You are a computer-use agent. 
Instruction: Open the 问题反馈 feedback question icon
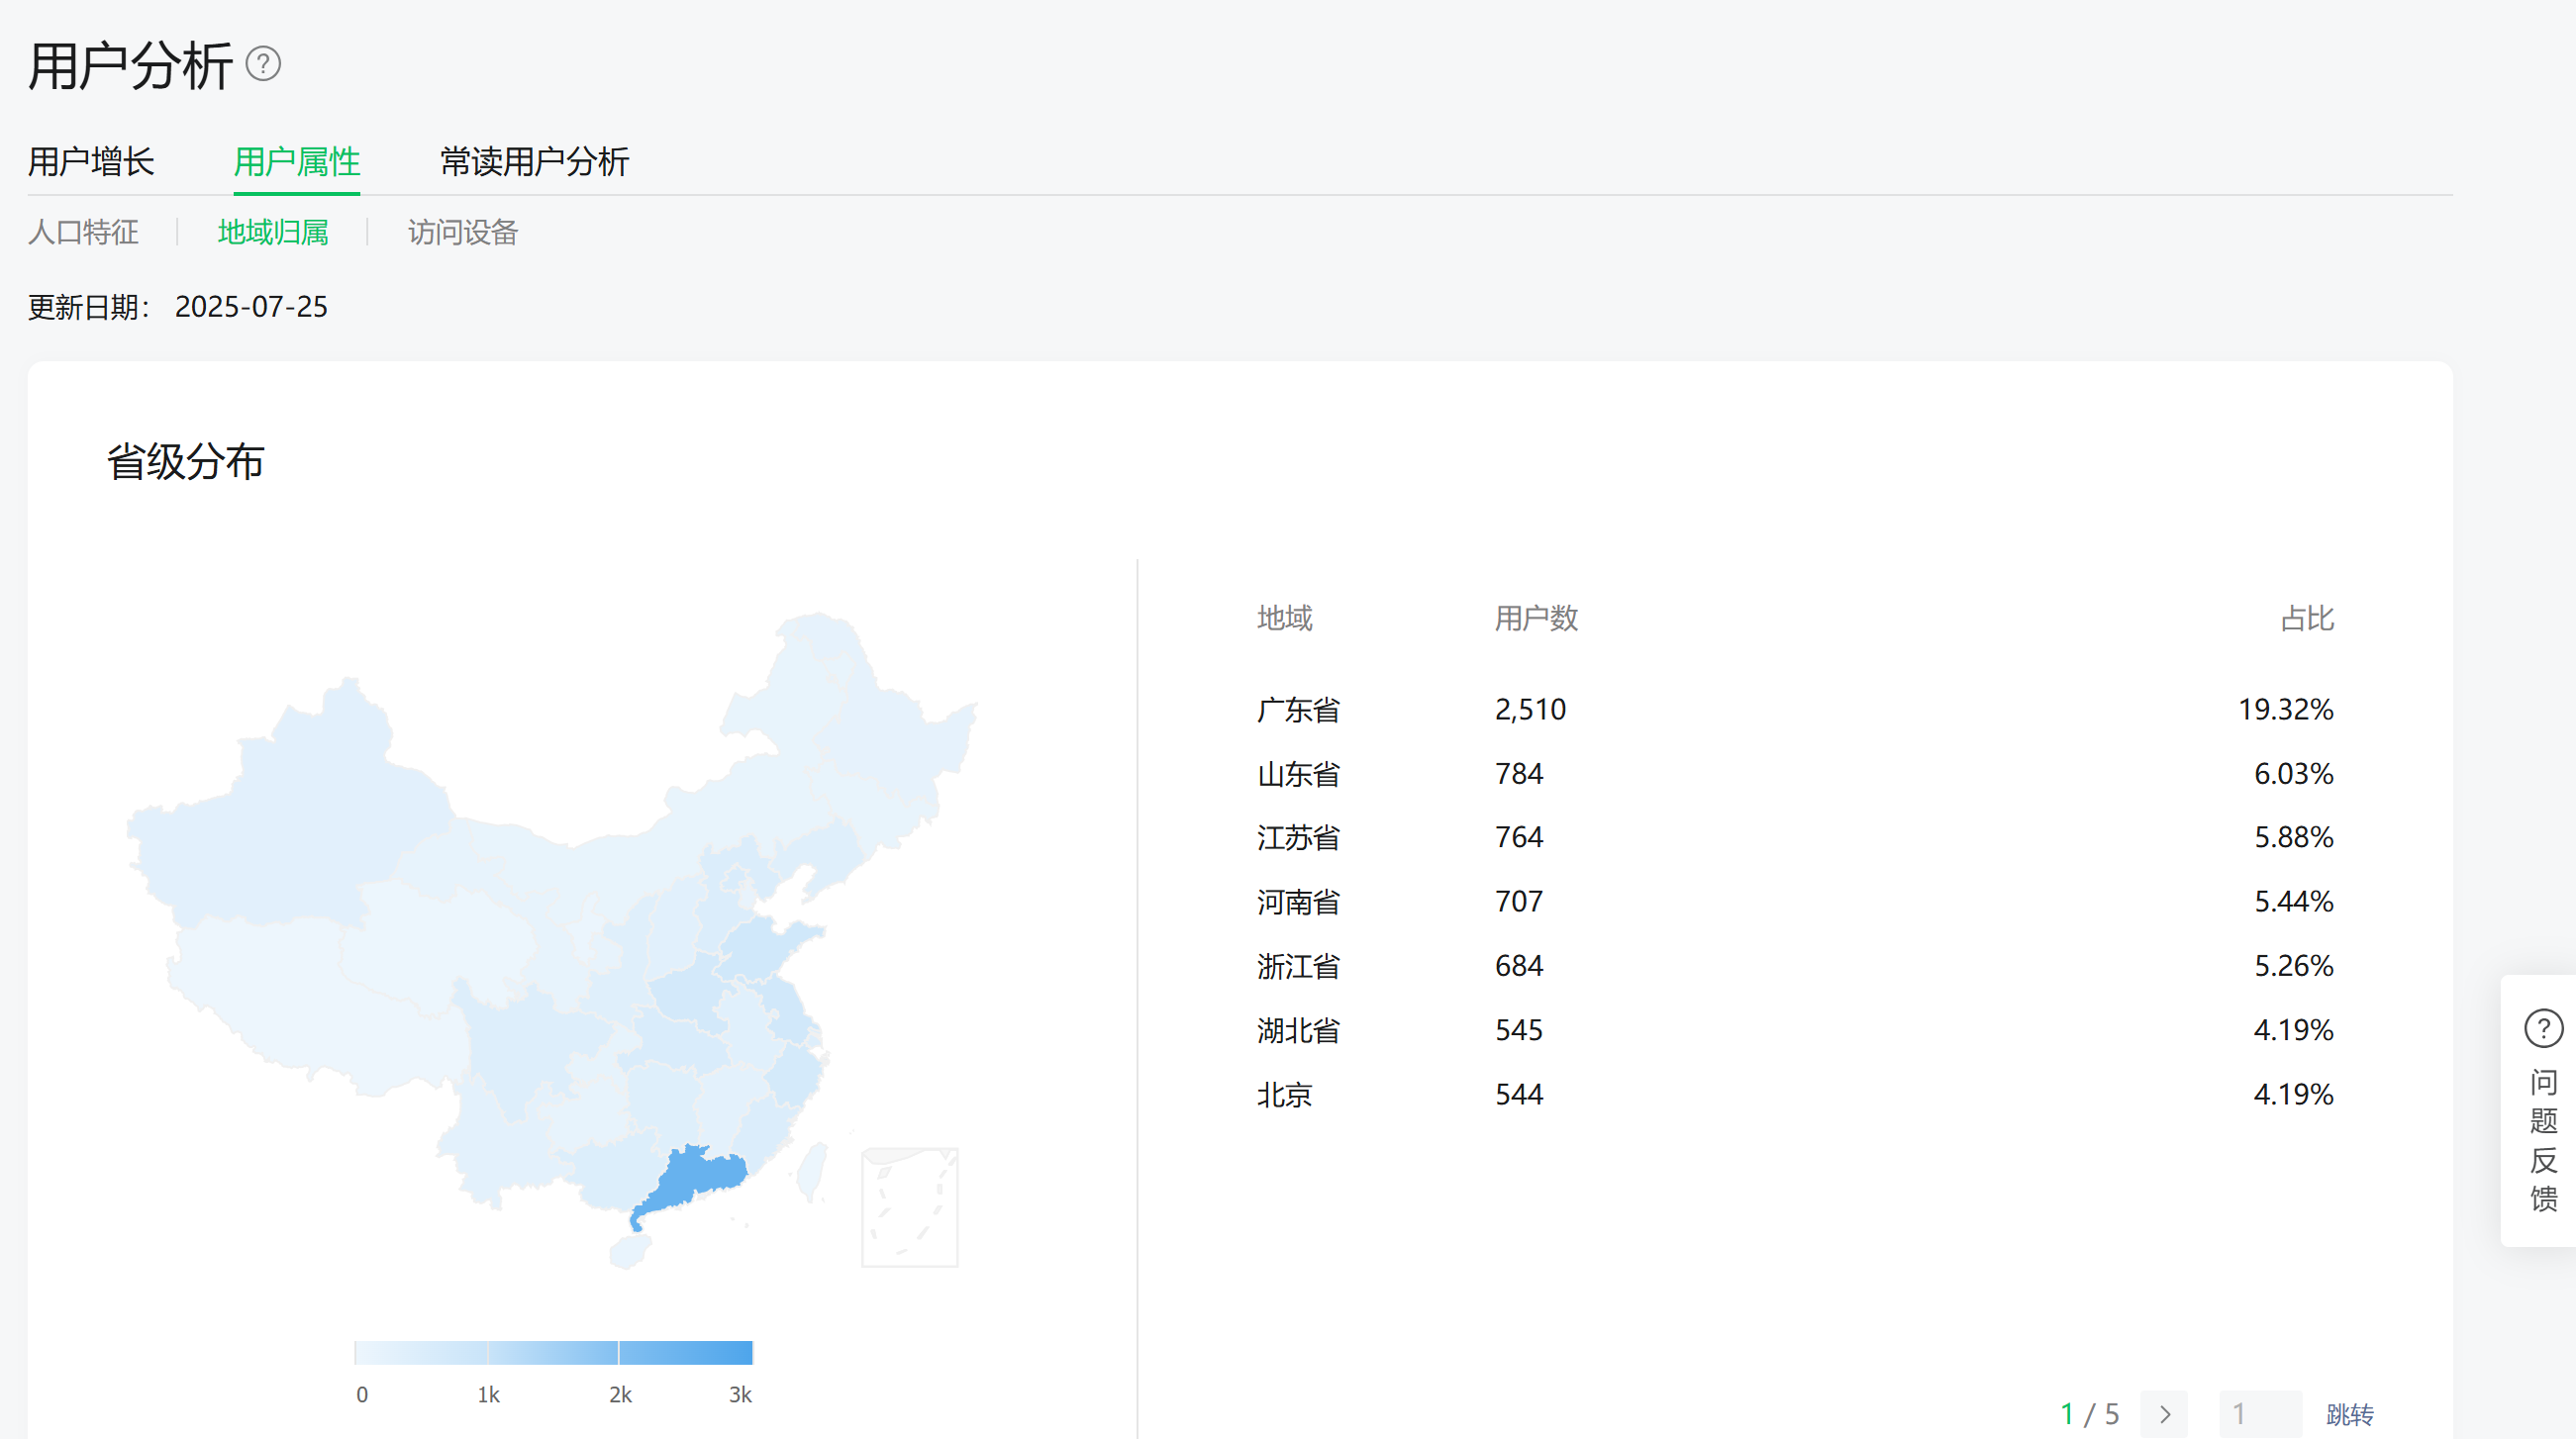tap(2543, 1028)
